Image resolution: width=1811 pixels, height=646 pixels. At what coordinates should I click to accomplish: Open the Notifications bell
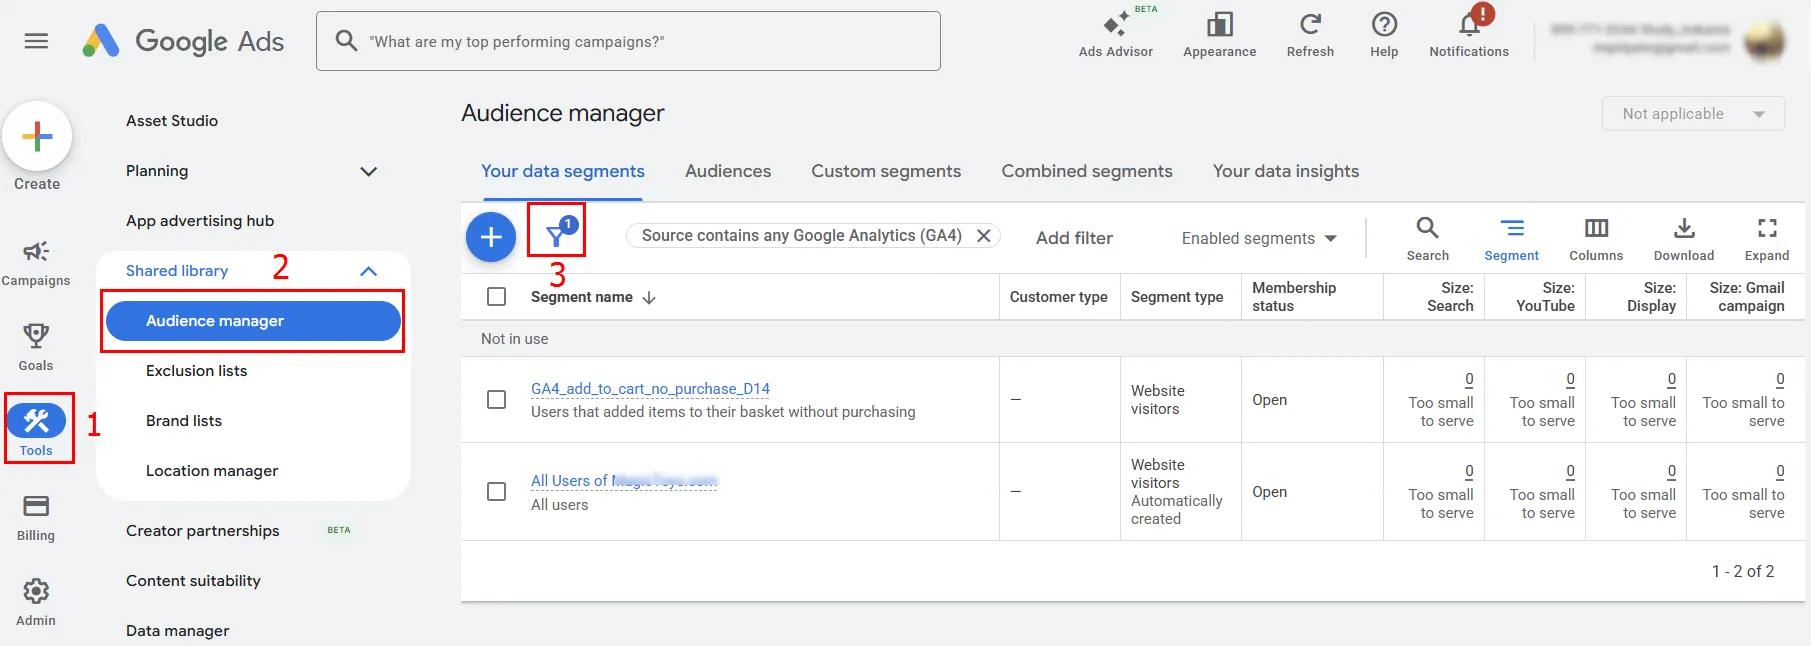click(1468, 25)
